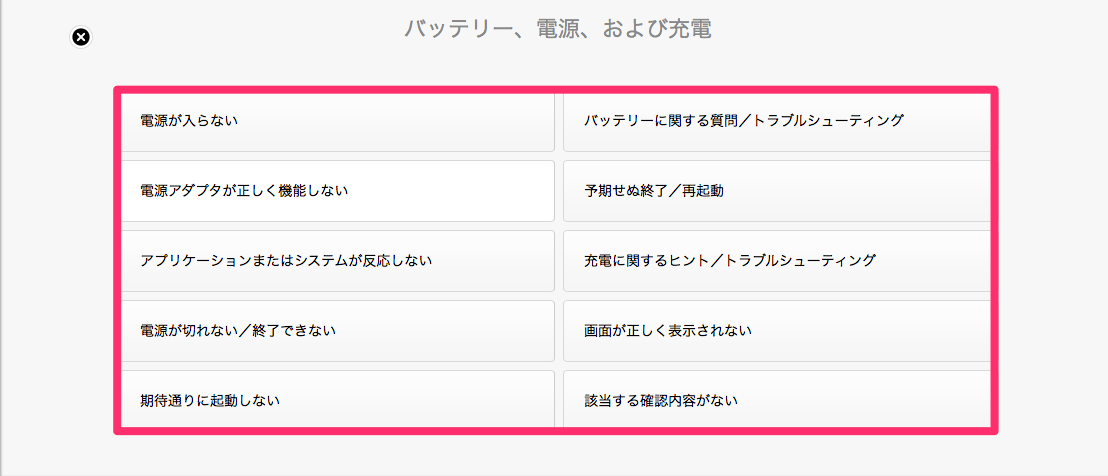The image size is (1108, 476).
Task: Pick the none-of-these-apply entry at bottom right
Action: (777, 400)
